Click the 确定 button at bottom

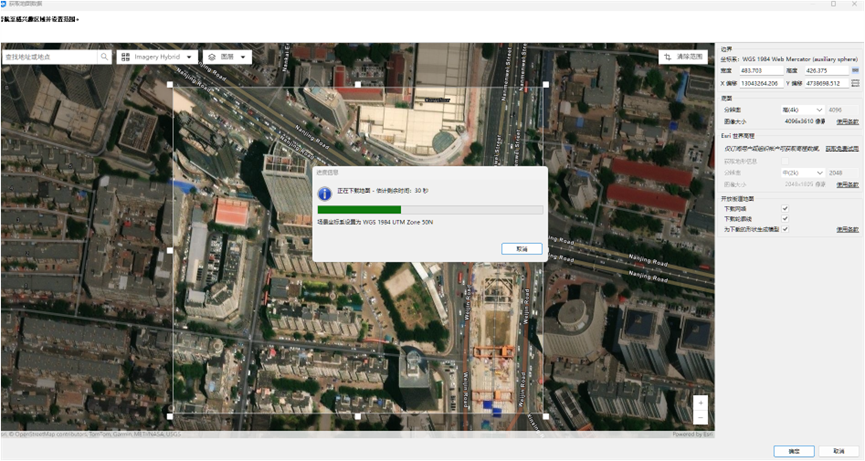794,451
